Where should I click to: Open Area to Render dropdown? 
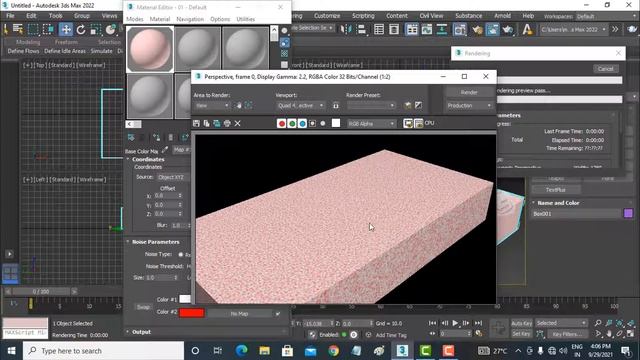[212, 106]
